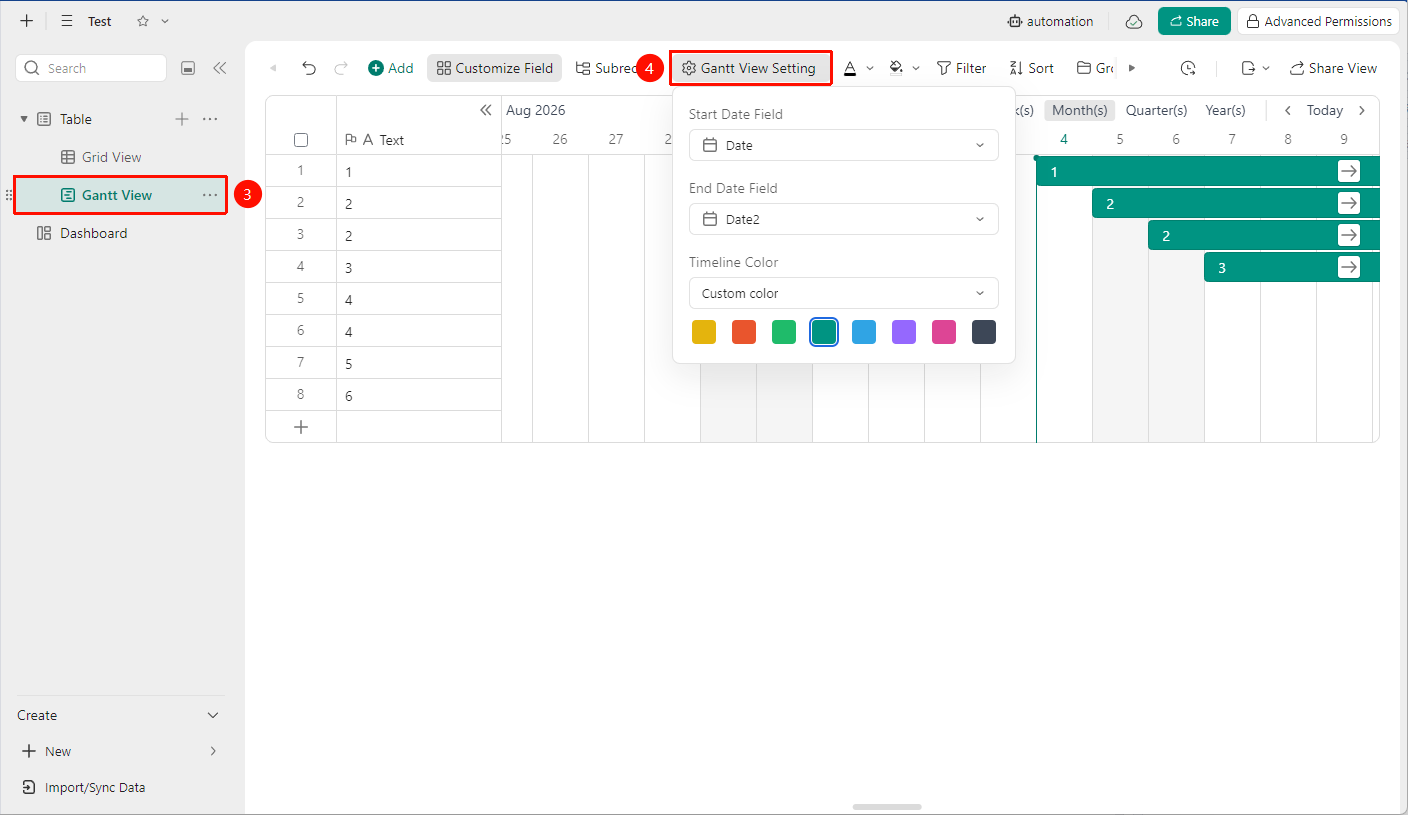
Task: Select the Year(s) timescale
Action: (x=1225, y=110)
